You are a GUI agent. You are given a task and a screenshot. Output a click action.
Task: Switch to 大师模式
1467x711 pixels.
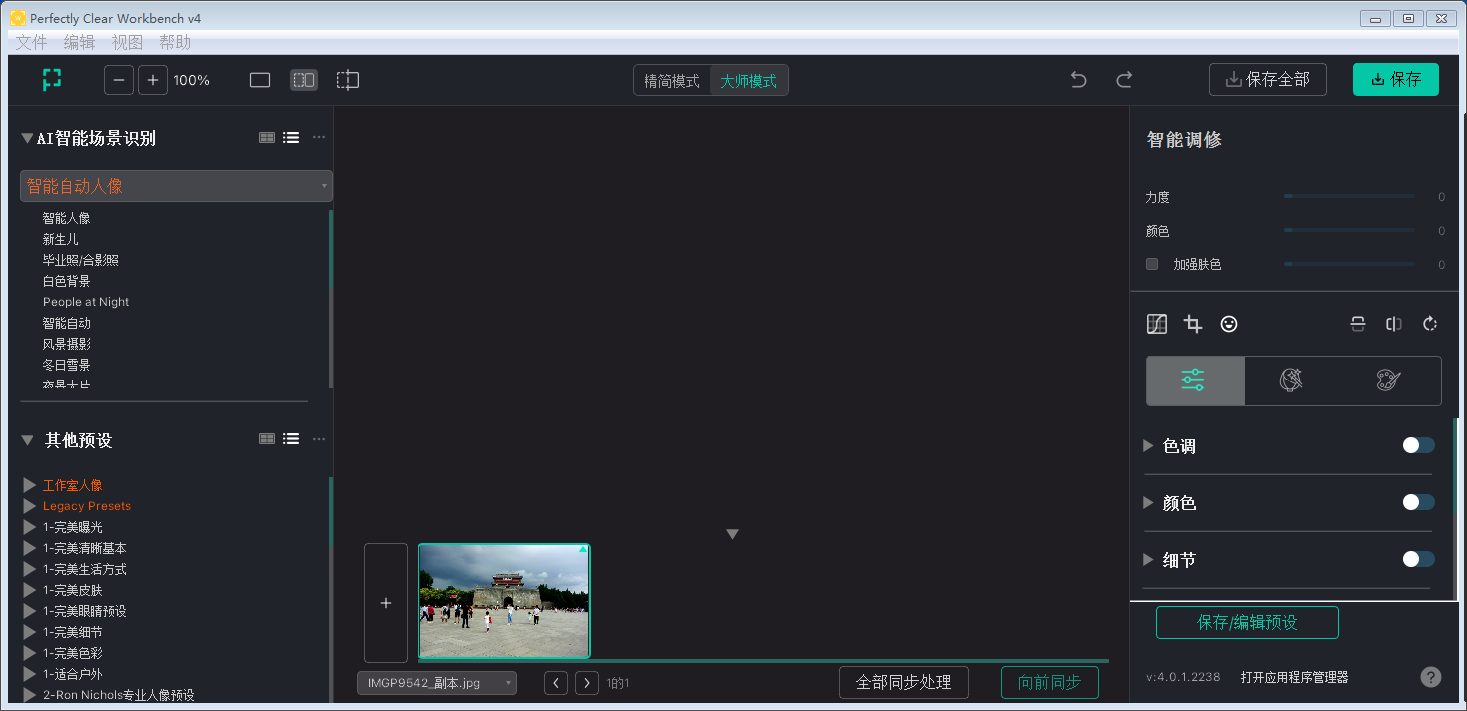click(749, 81)
